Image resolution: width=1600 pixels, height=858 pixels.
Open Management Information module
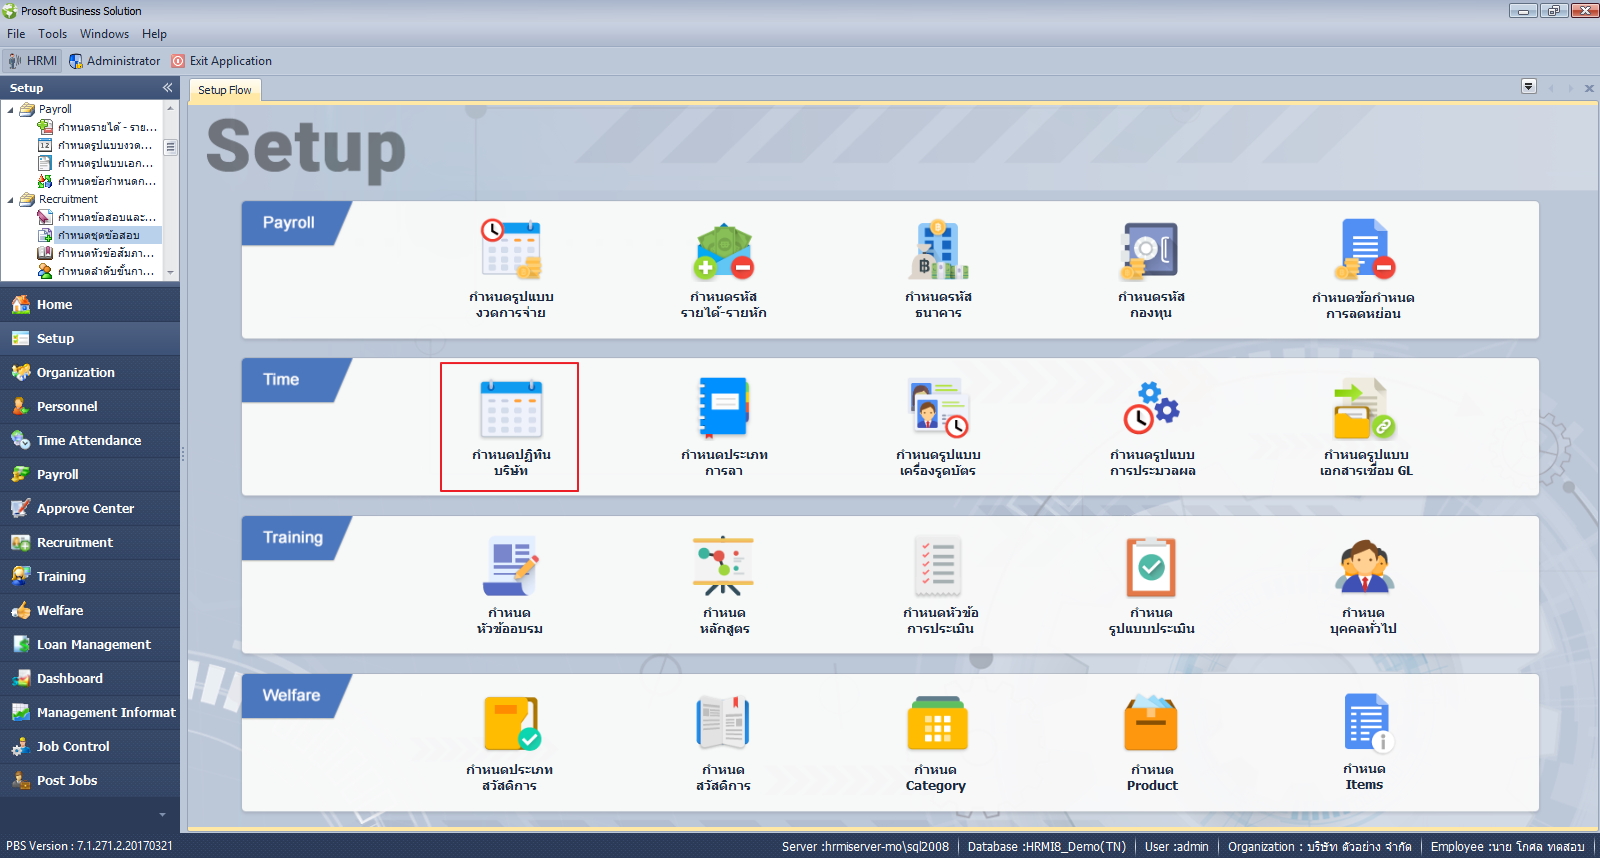(x=90, y=712)
